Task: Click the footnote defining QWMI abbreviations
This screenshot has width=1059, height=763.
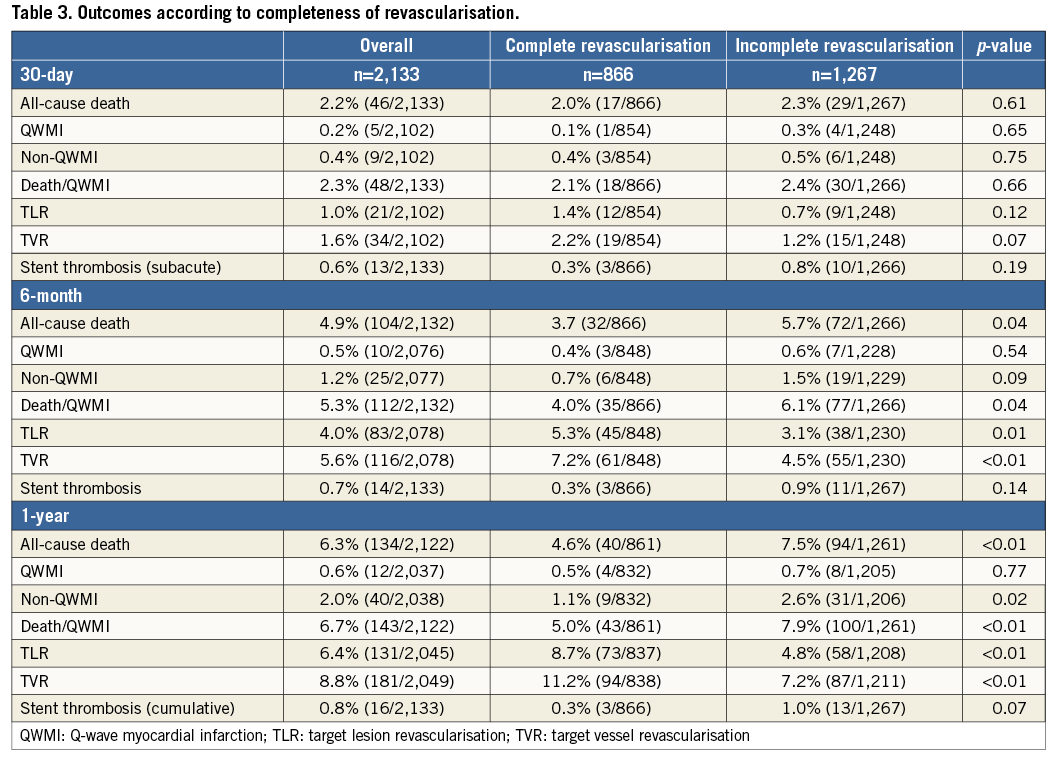Action: (384, 736)
